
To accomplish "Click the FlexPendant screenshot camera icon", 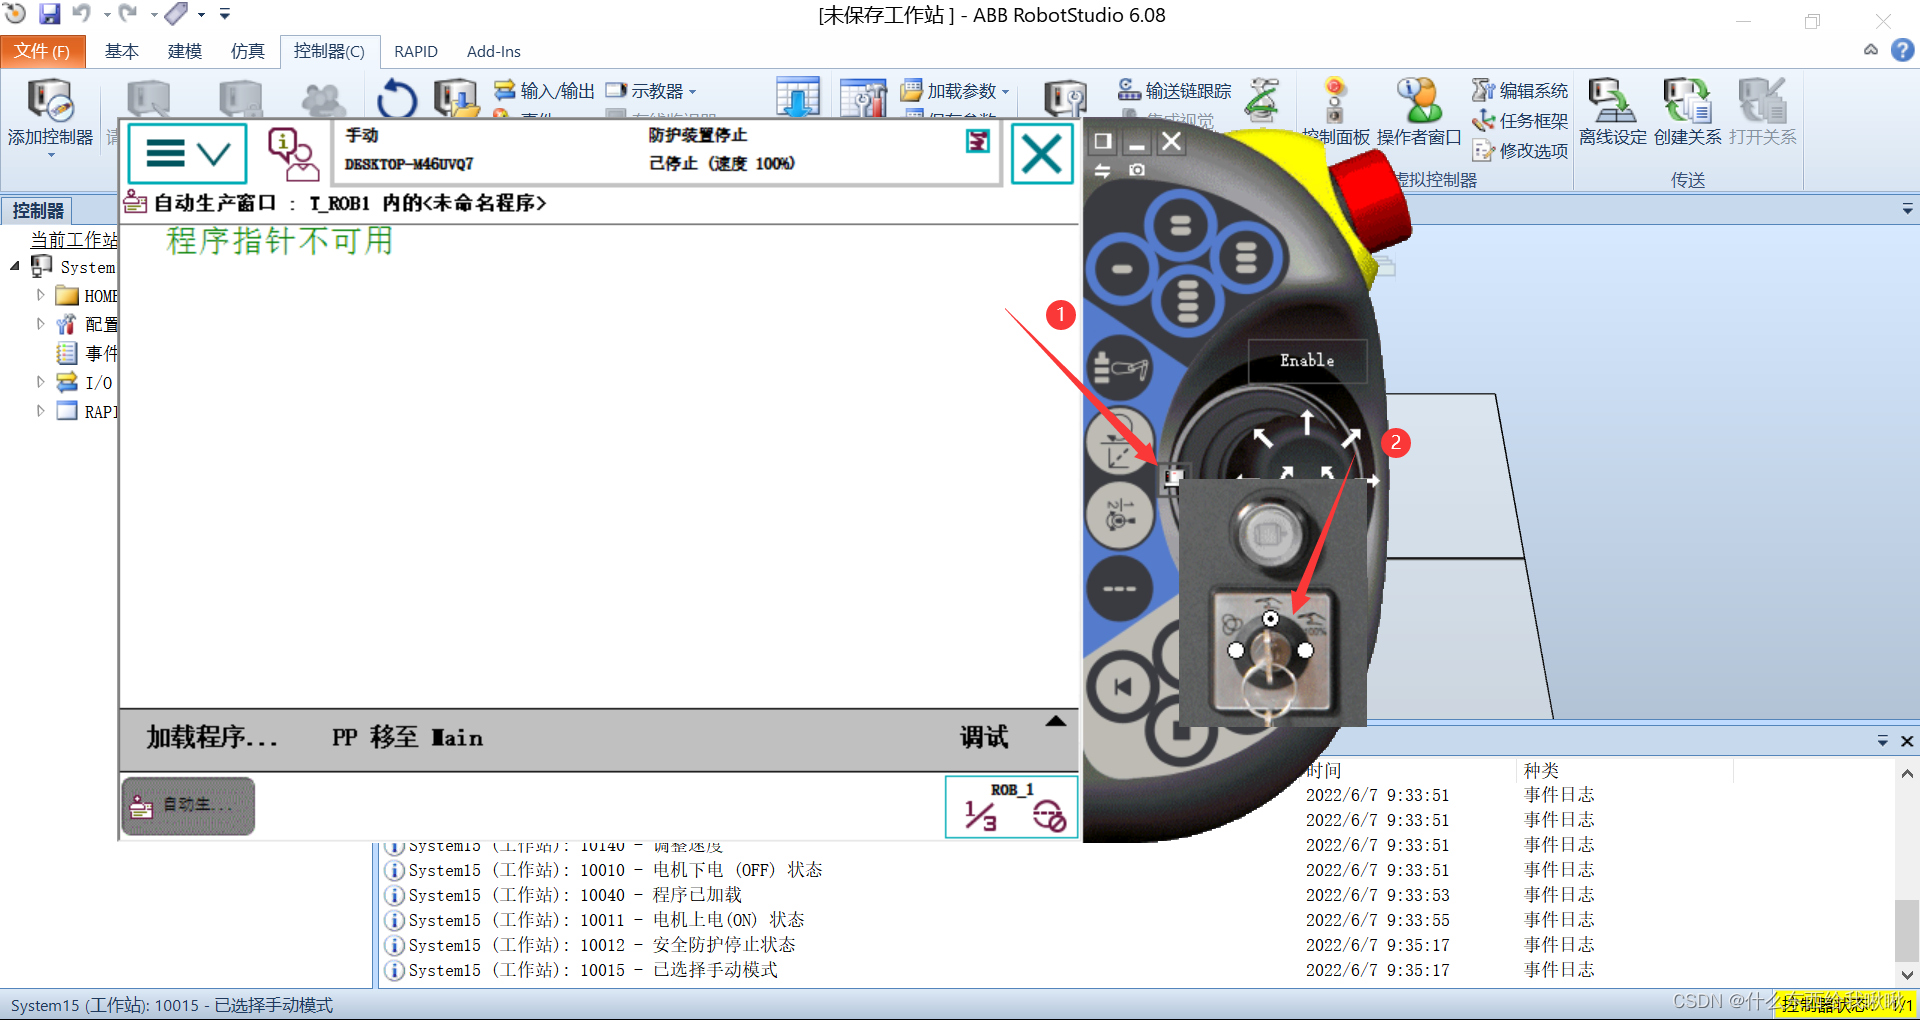I will click(1137, 170).
